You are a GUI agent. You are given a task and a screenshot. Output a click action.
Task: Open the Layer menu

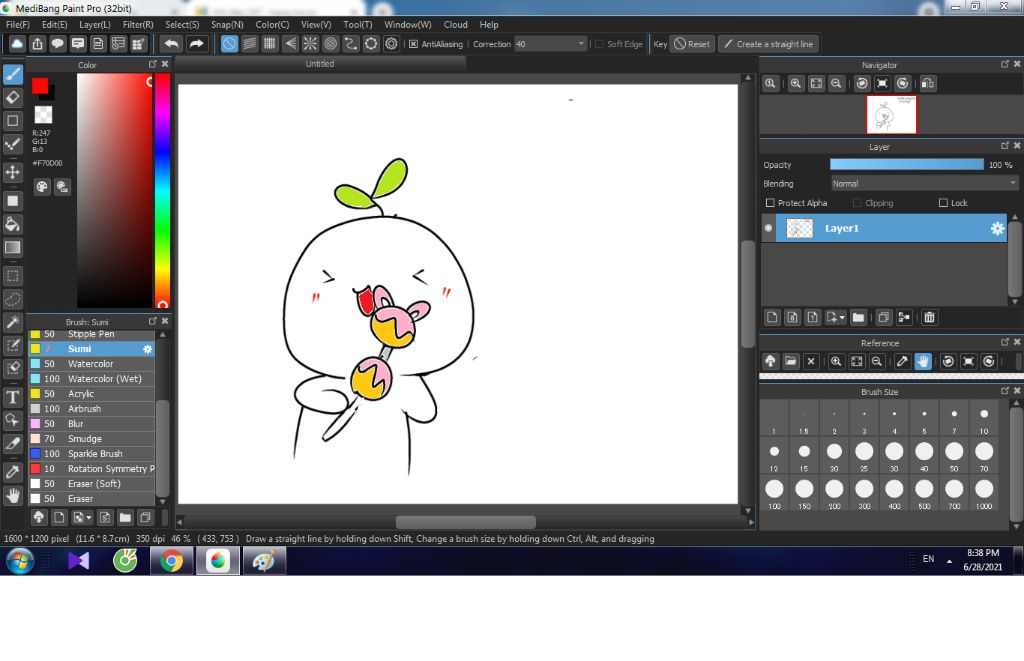pos(95,24)
